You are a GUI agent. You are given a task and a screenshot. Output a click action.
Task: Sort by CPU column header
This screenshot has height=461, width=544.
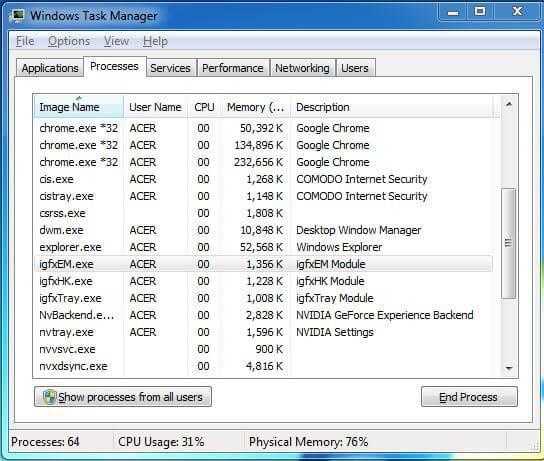(x=204, y=107)
